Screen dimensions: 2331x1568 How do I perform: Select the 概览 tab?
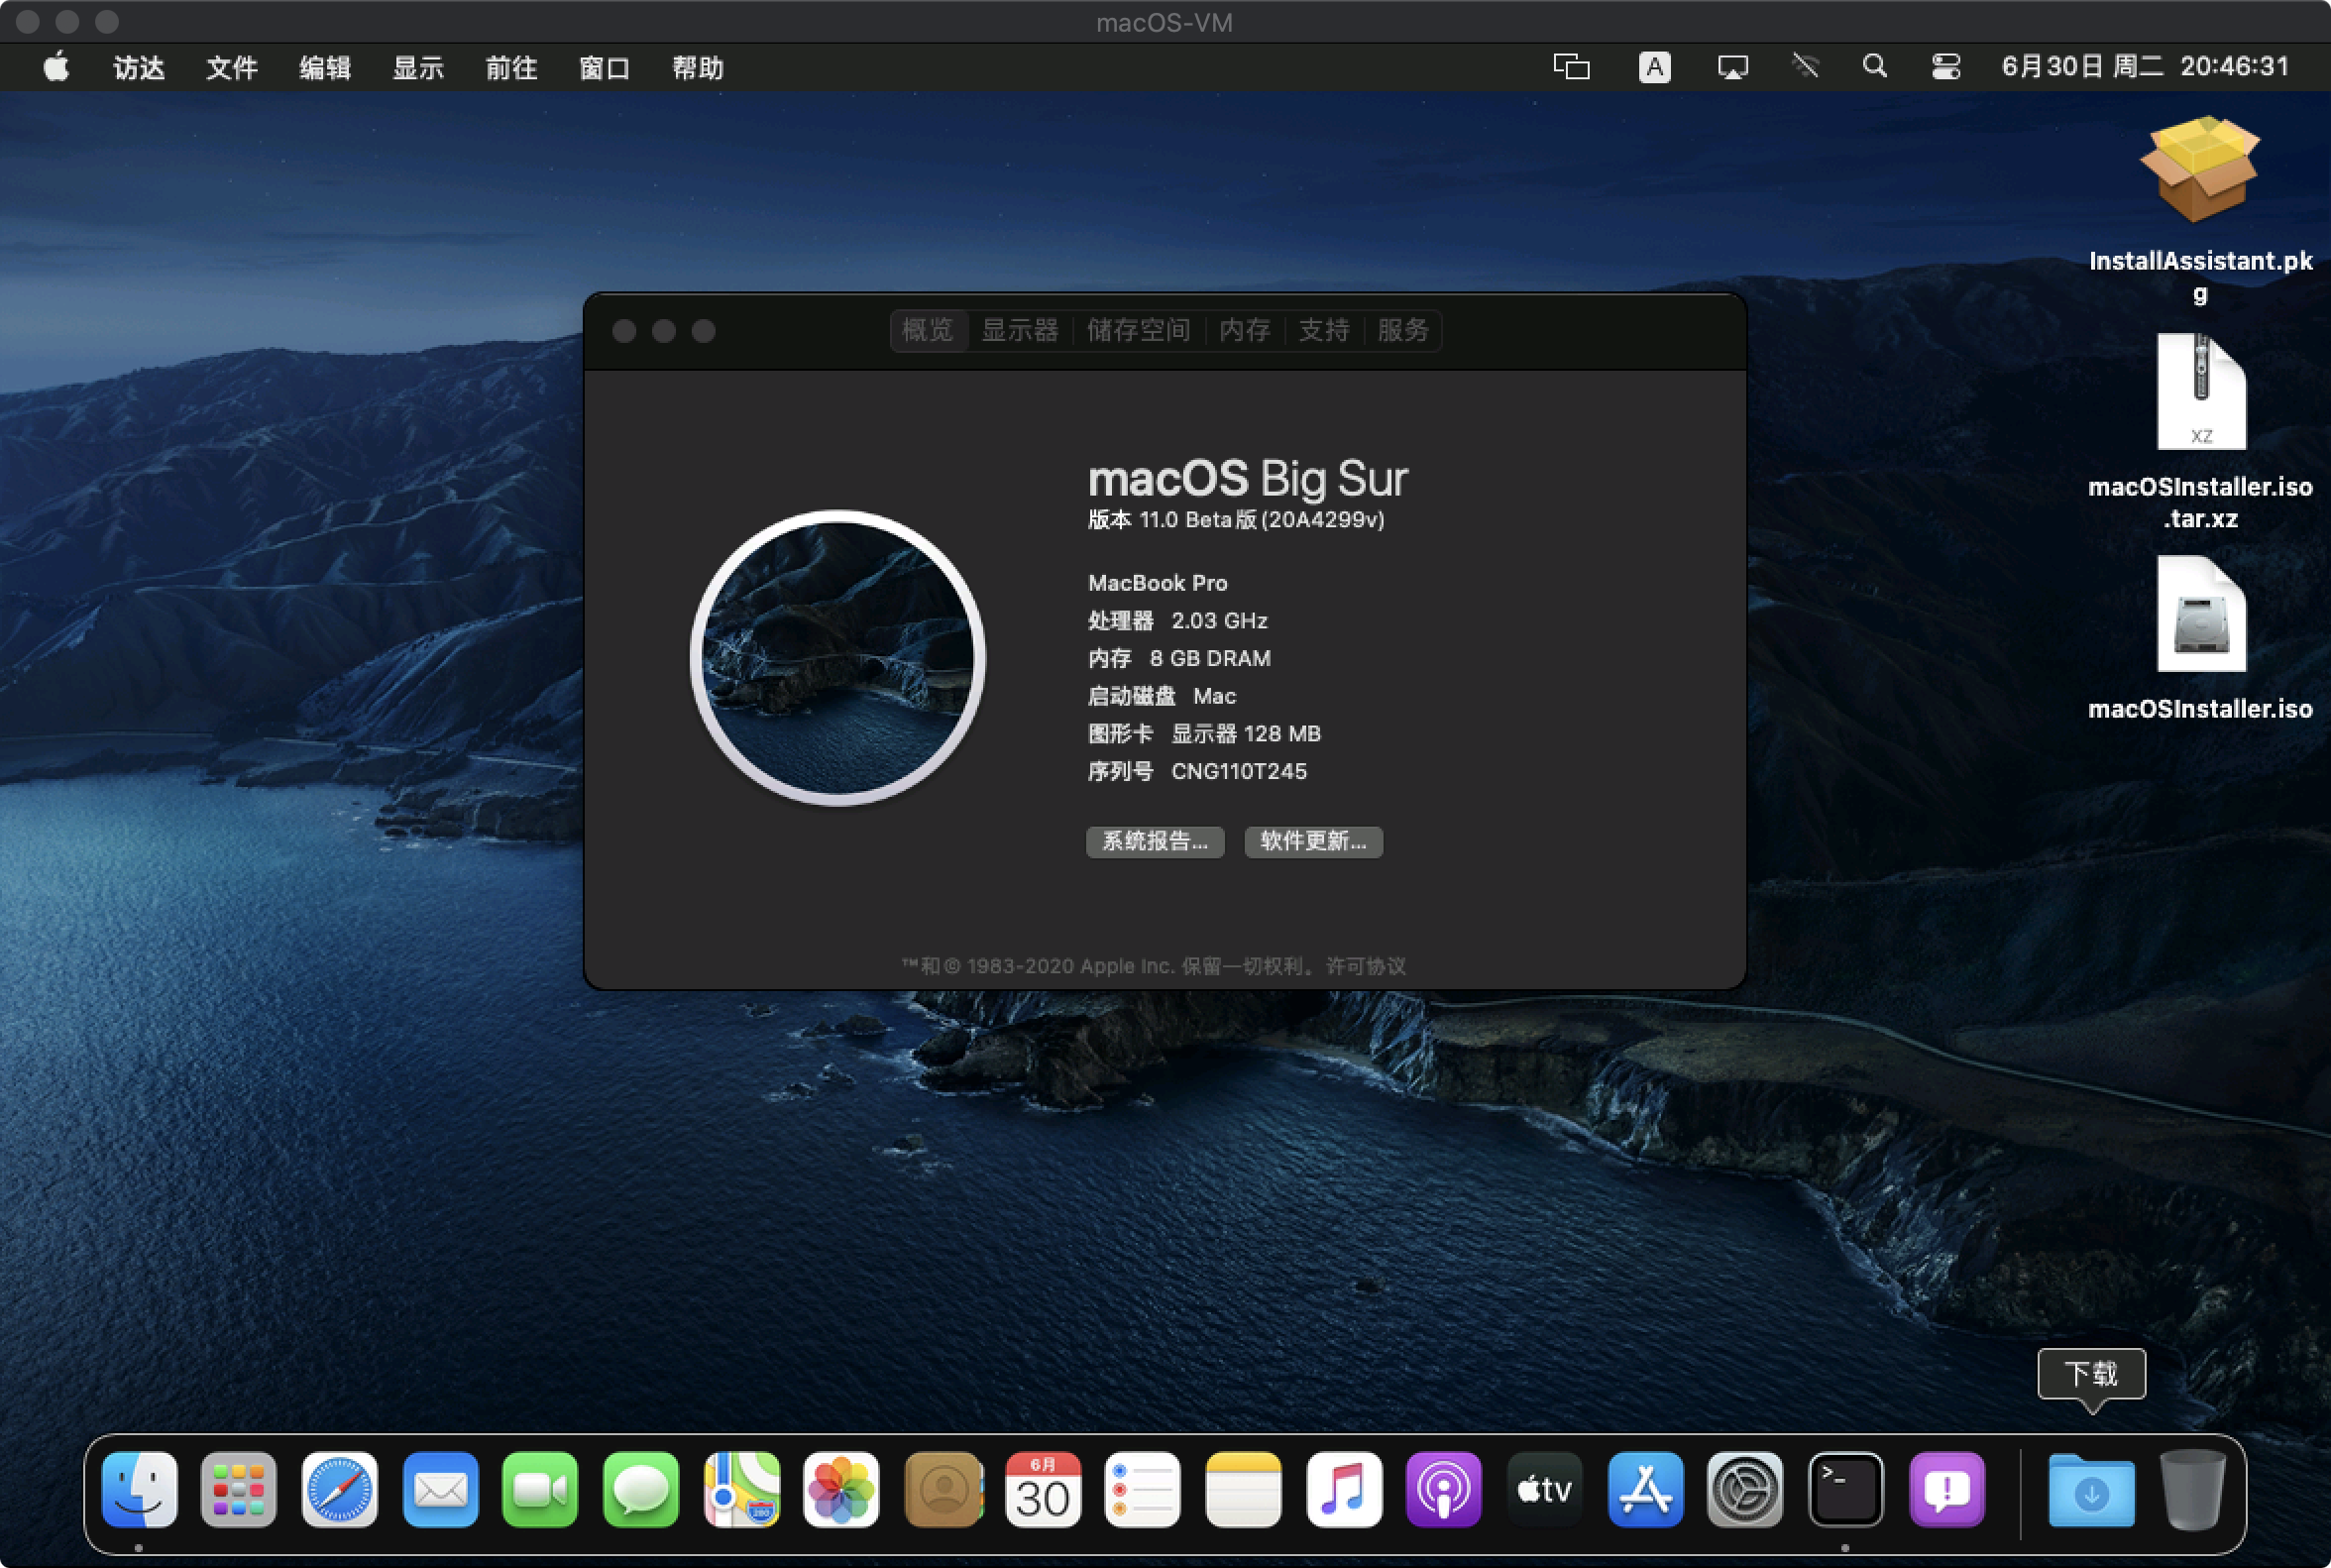928,330
